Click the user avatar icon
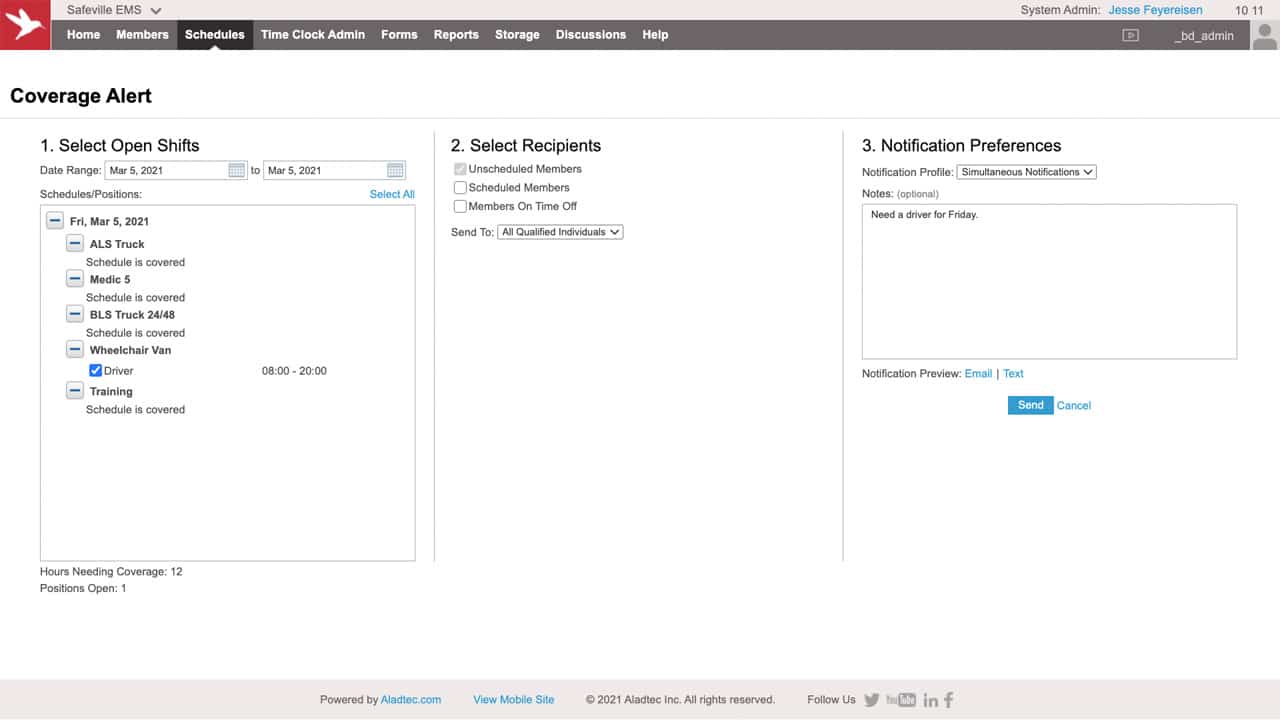This screenshot has width=1280, height=720. (x=1265, y=35)
